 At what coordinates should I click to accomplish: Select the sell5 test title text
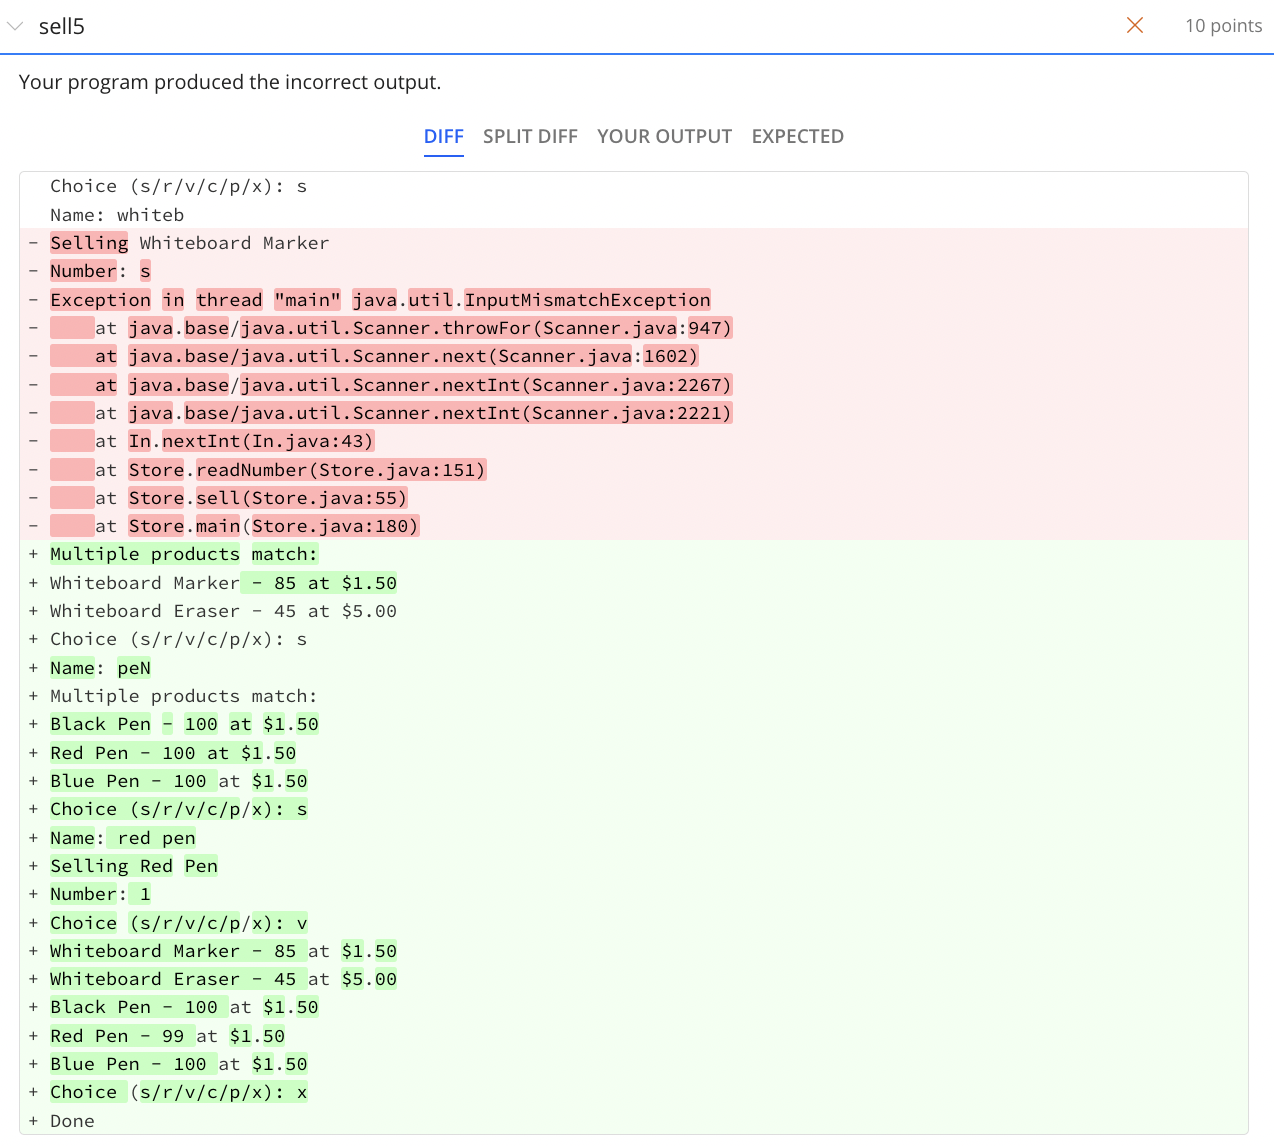(x=62, y=26)
